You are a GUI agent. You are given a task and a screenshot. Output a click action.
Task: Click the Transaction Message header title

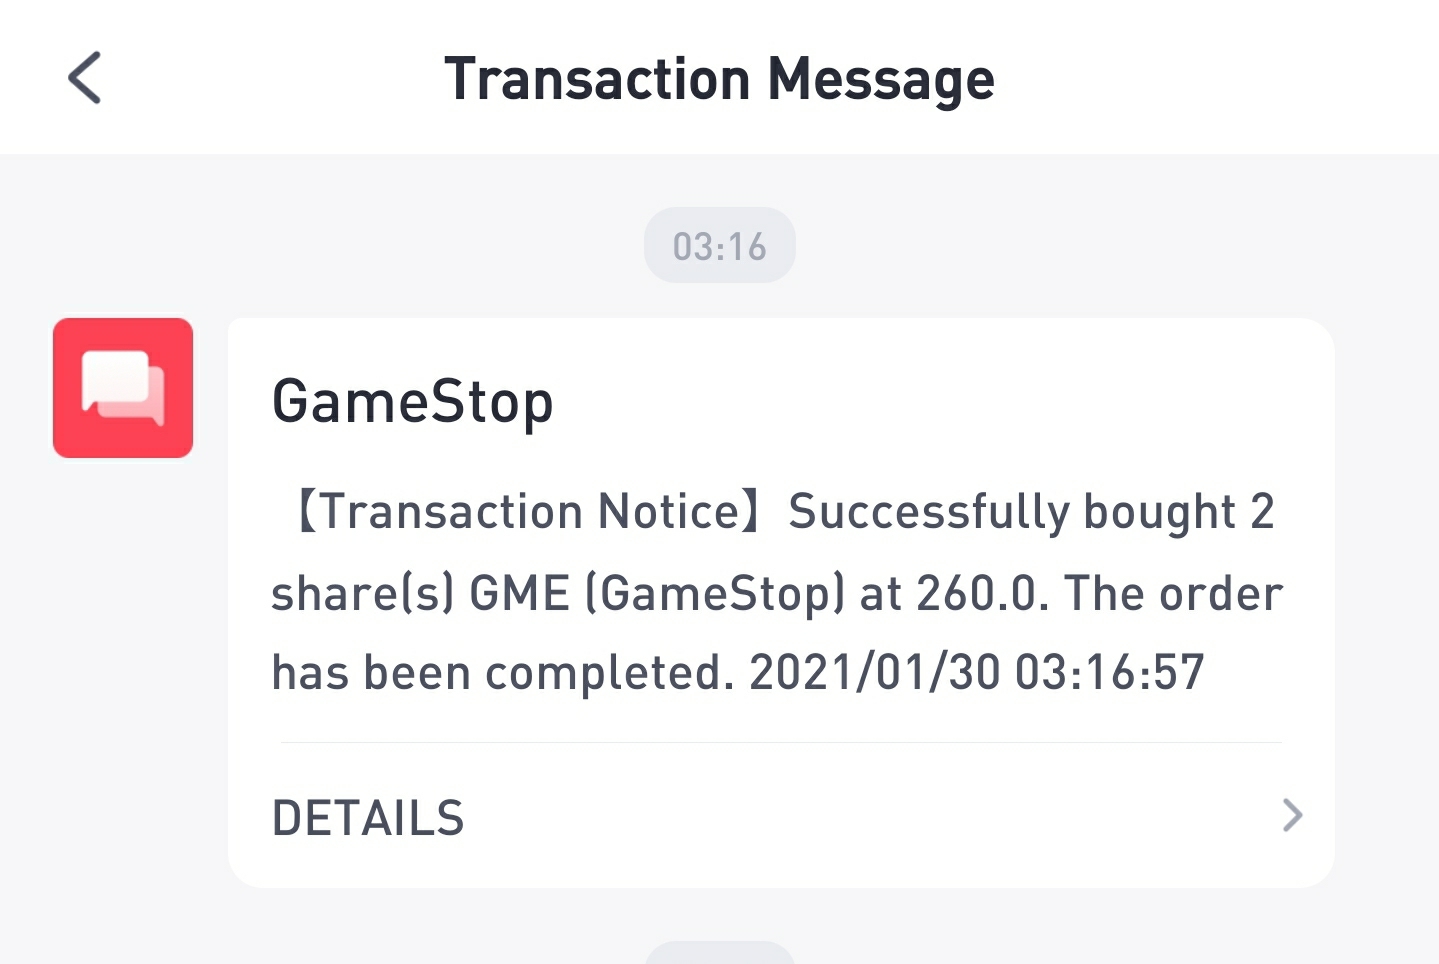coord(719,79)
